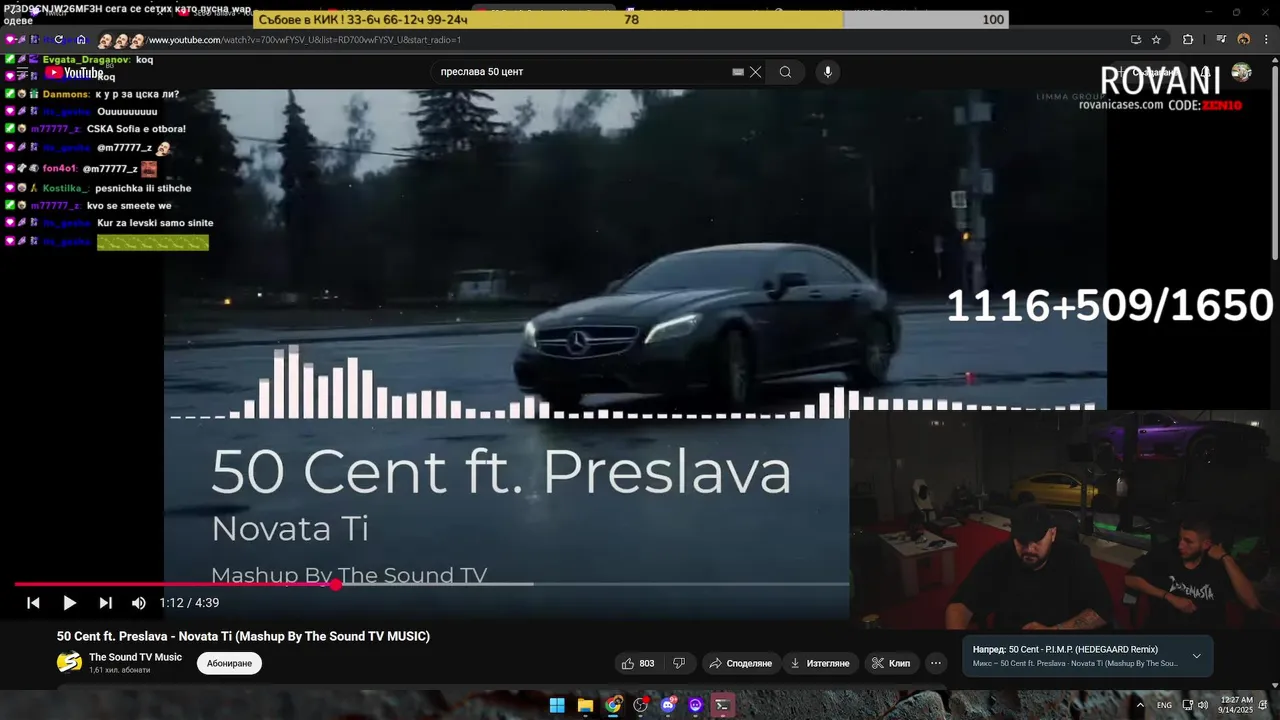The width and height of the screenshot is (1280, 720).
Task: Reload the page with the refresh icon
Action: tap(58, 40)
